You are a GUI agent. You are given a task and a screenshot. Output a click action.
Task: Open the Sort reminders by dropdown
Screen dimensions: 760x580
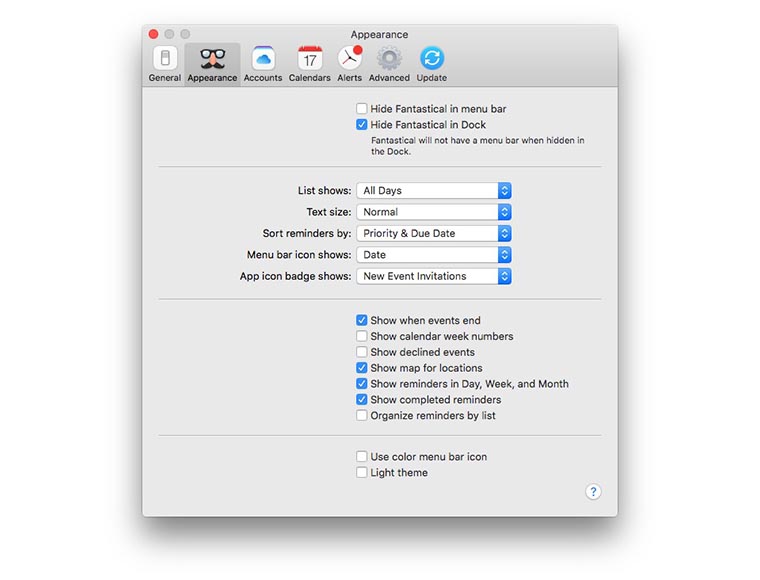434,233
